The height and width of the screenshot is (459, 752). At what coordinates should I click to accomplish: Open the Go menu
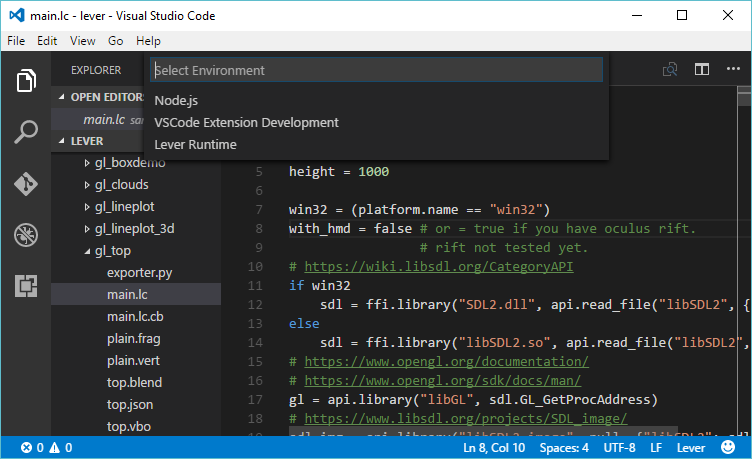[x=116, y=41]
